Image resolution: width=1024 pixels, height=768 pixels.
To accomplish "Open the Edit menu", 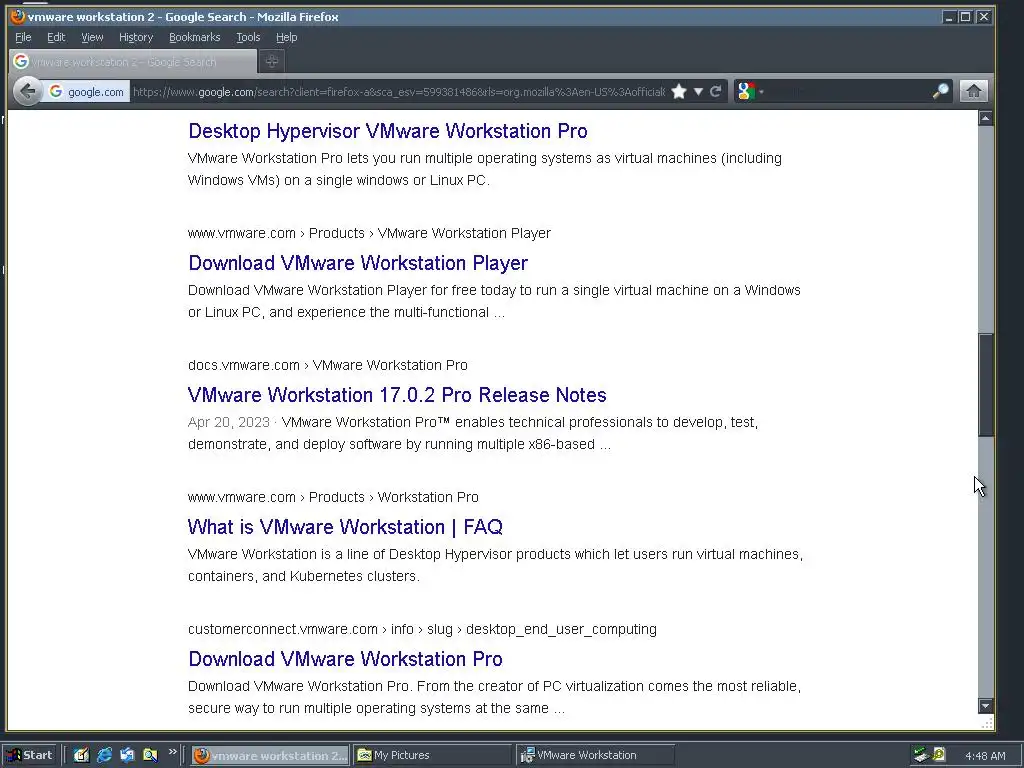I will click(56, 37).
